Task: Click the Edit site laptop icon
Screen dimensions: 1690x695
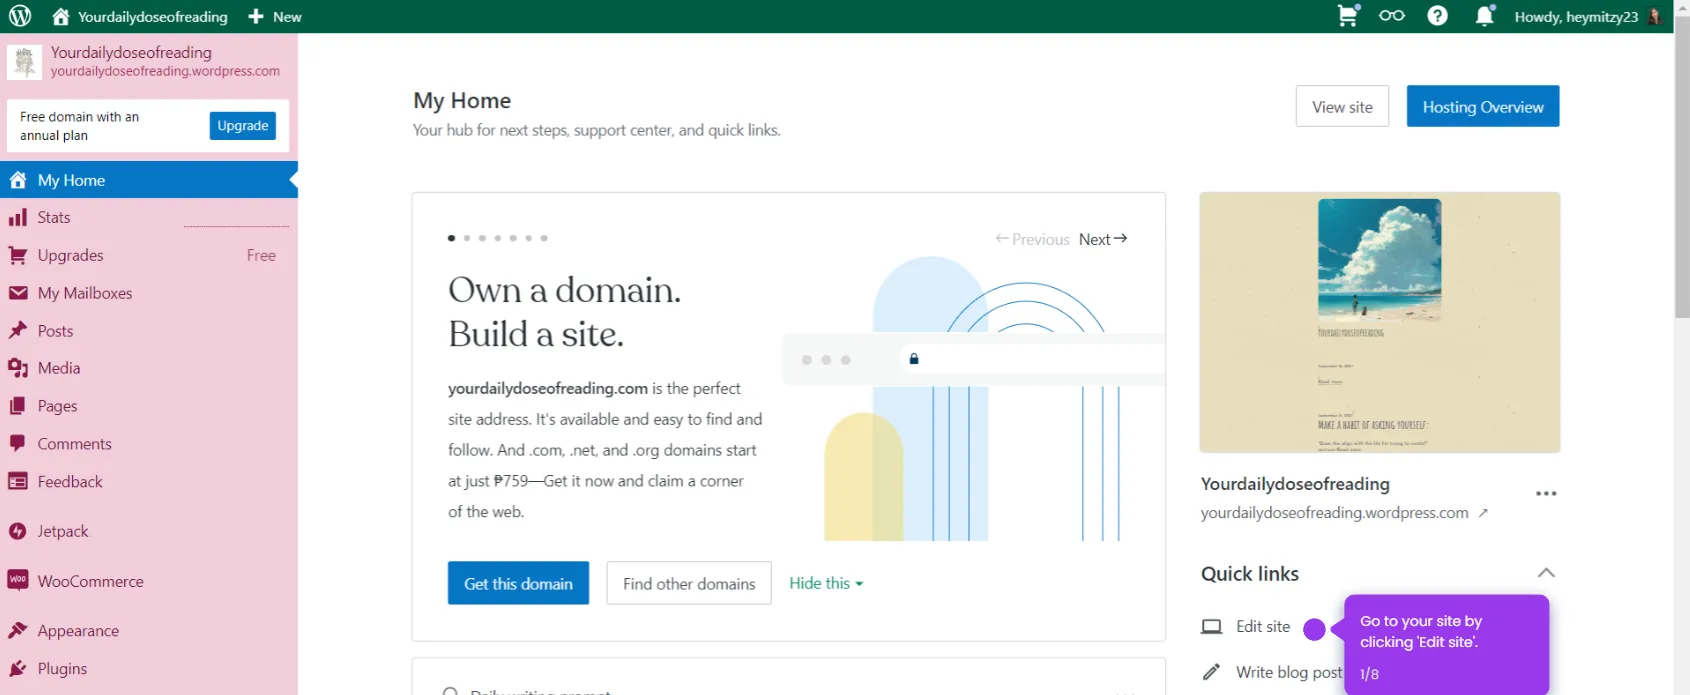Action: pos(1212,627)
